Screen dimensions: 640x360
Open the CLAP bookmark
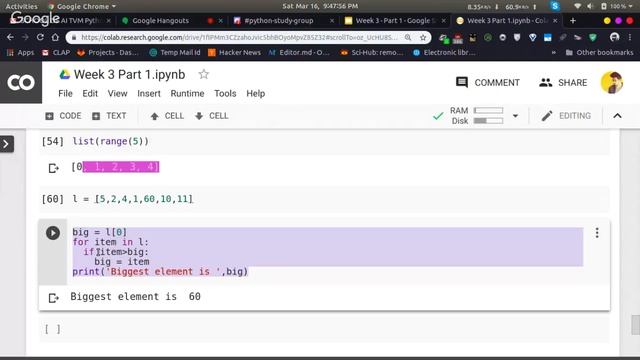point(56,52)
